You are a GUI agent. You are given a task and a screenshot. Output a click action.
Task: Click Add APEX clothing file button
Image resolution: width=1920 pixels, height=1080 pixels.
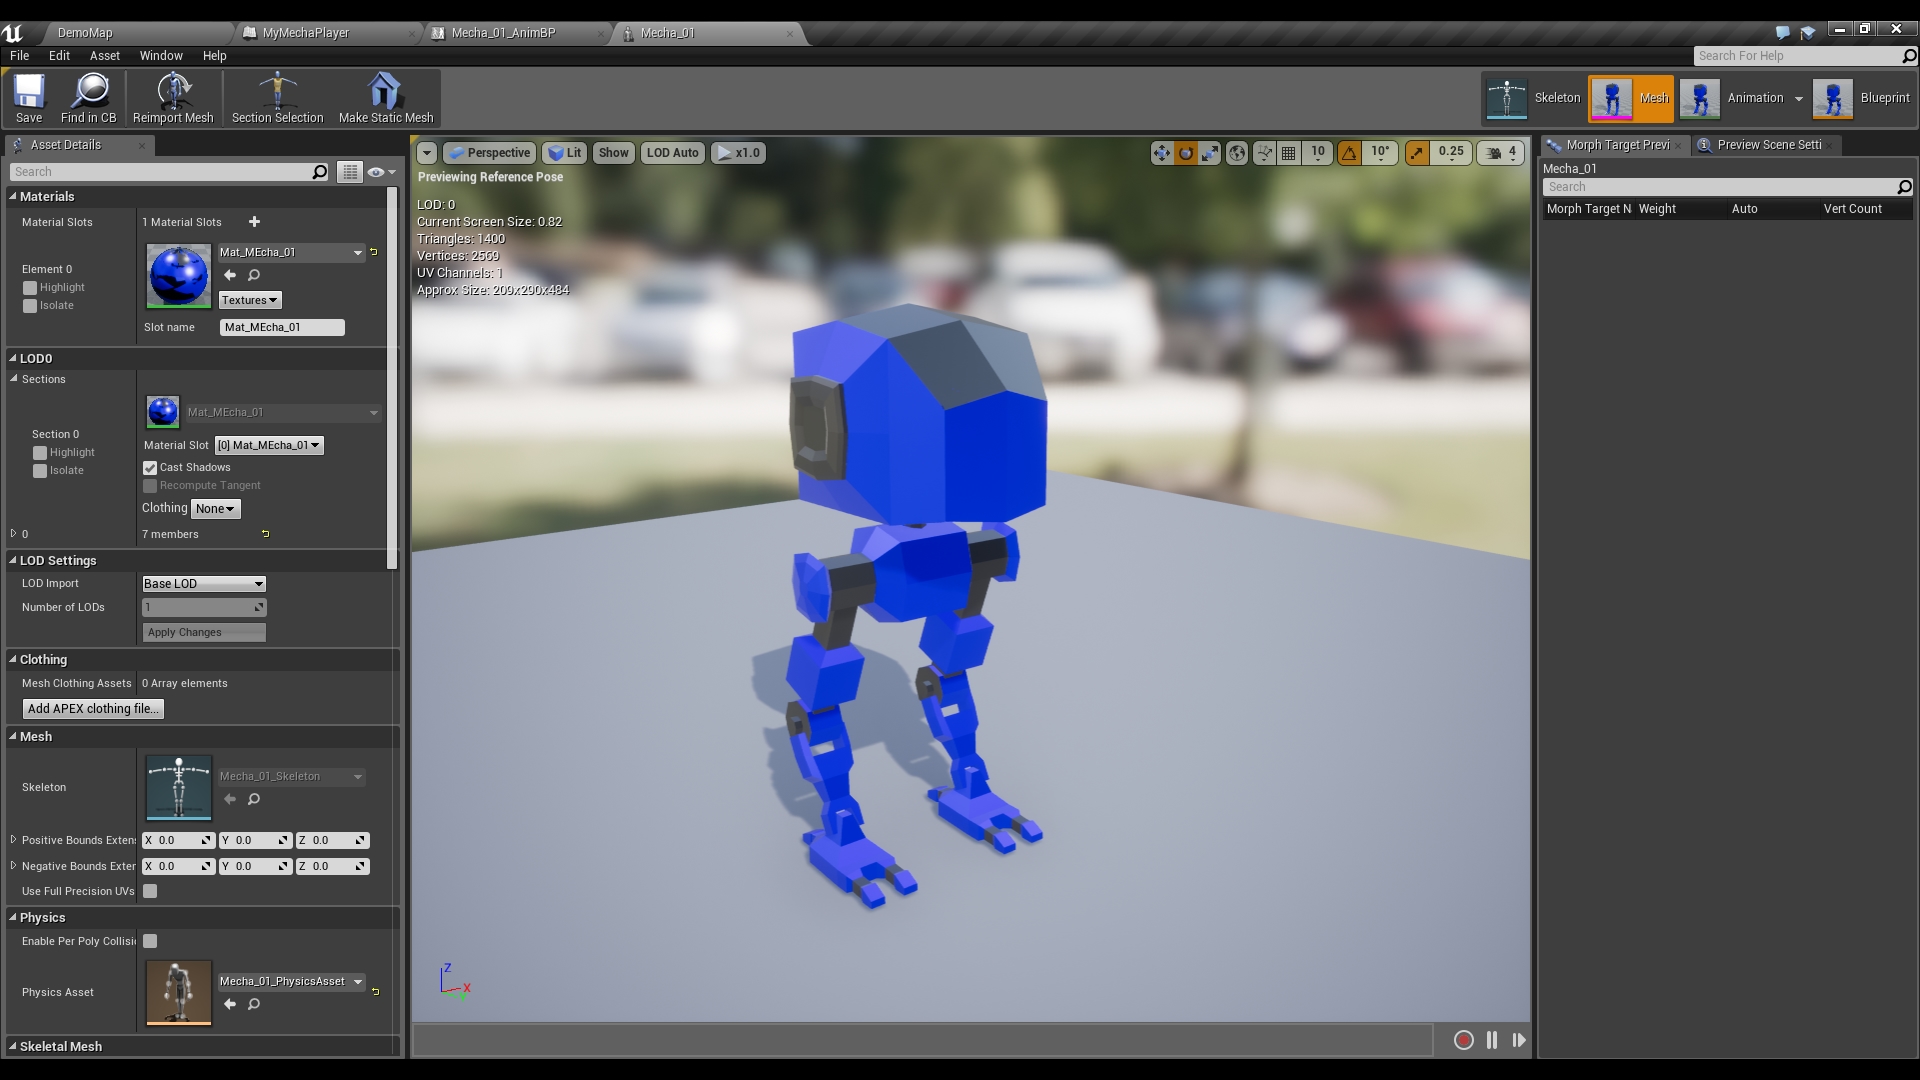[x=92, y=708]
